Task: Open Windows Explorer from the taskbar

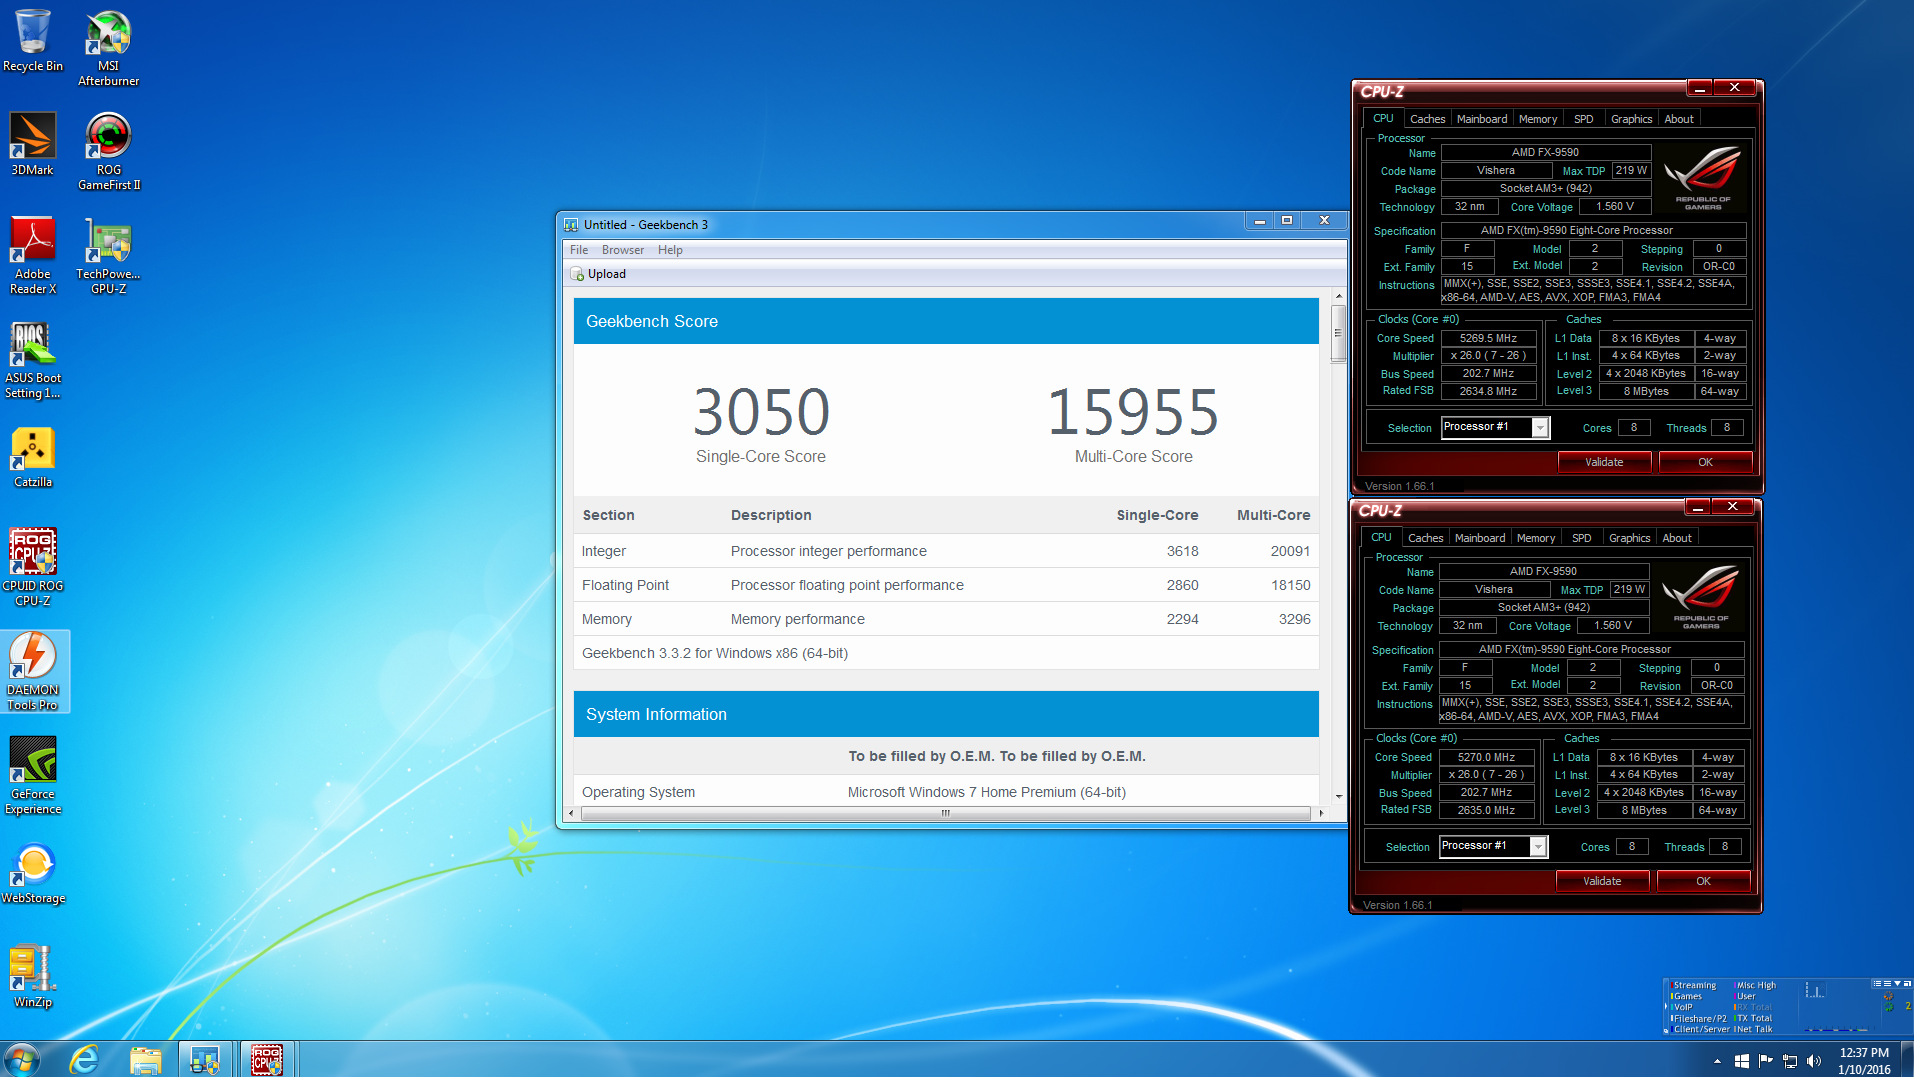Action: (145, 1059)
